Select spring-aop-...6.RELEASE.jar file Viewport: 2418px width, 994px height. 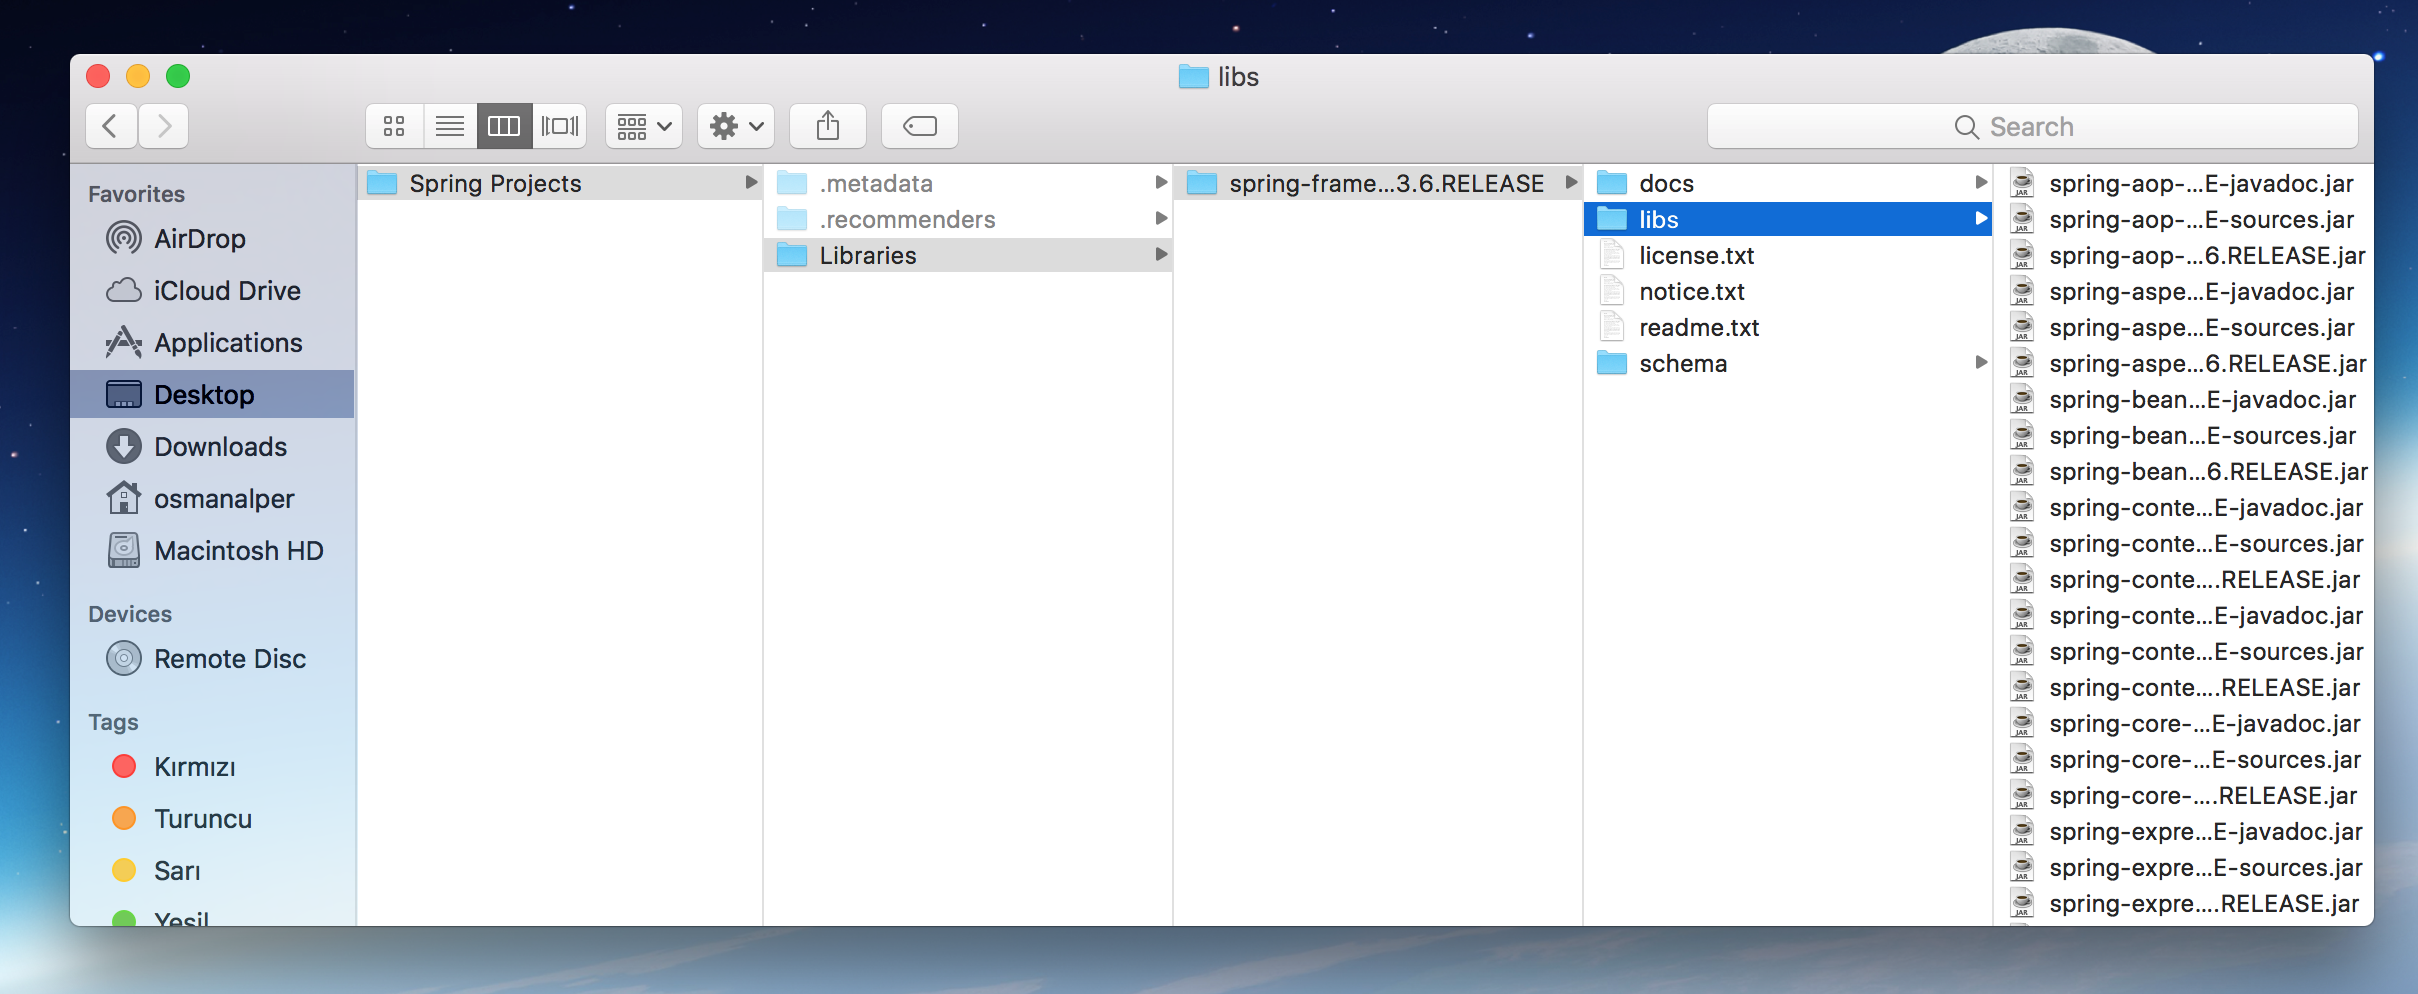[x=2184, y=255]
